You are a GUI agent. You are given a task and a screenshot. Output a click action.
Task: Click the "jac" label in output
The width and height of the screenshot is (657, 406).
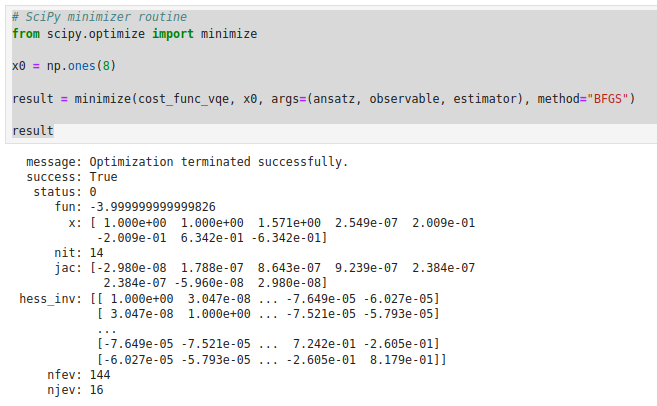(65, 268)
